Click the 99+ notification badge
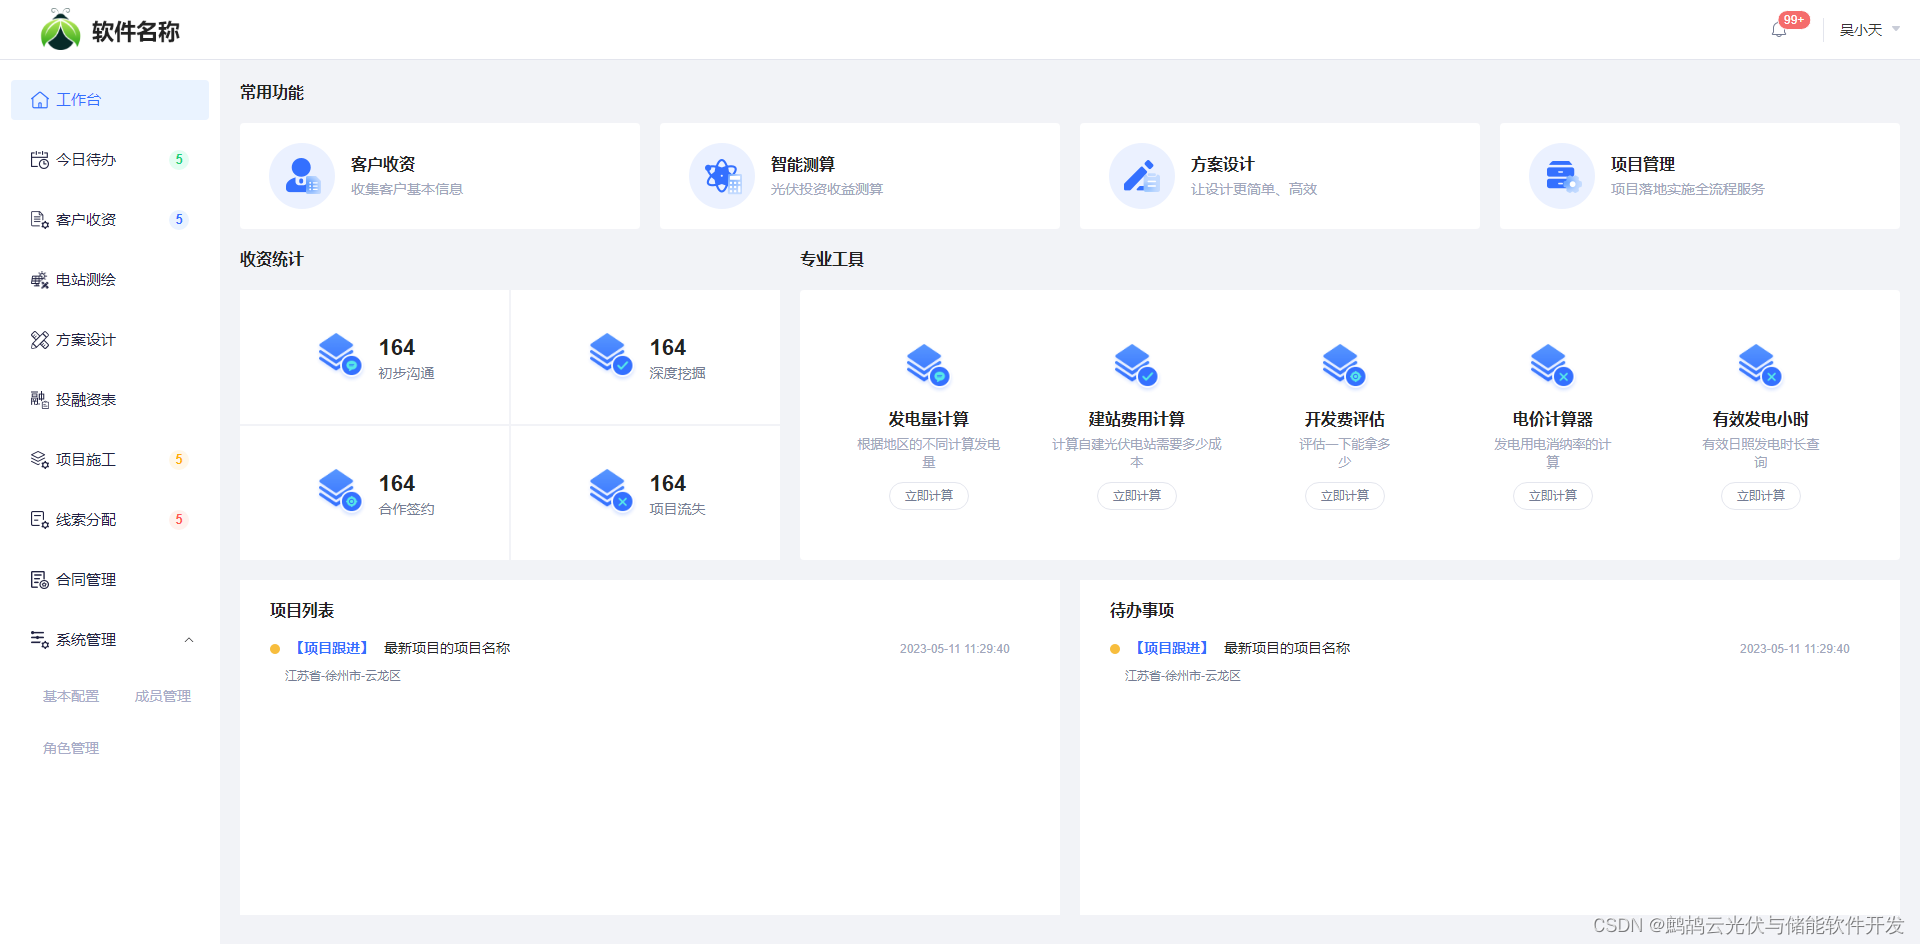Viewport: 1920px width, 944px height. 1794,20
